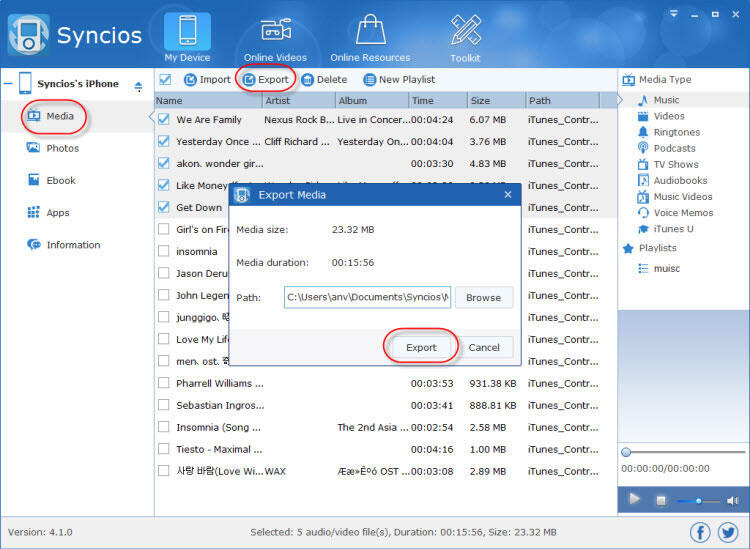Create a New Playlist

399,79
